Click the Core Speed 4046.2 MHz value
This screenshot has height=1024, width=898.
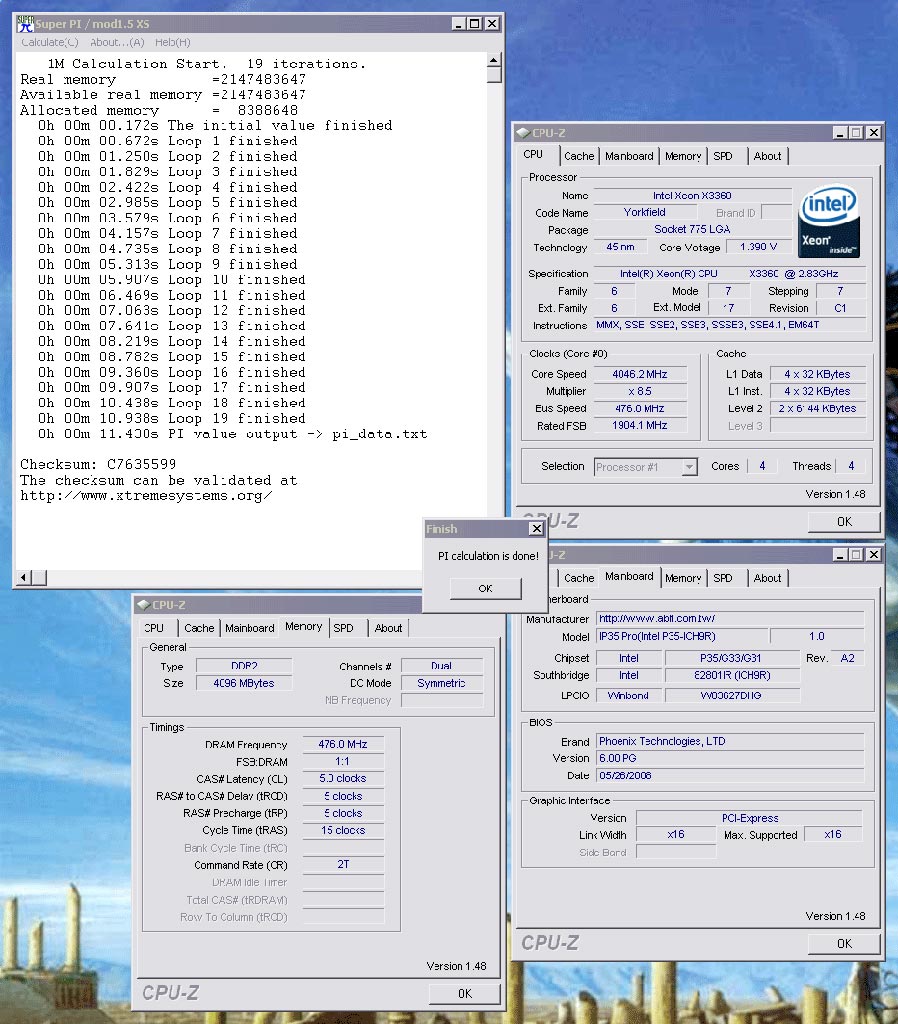(640, 374)
